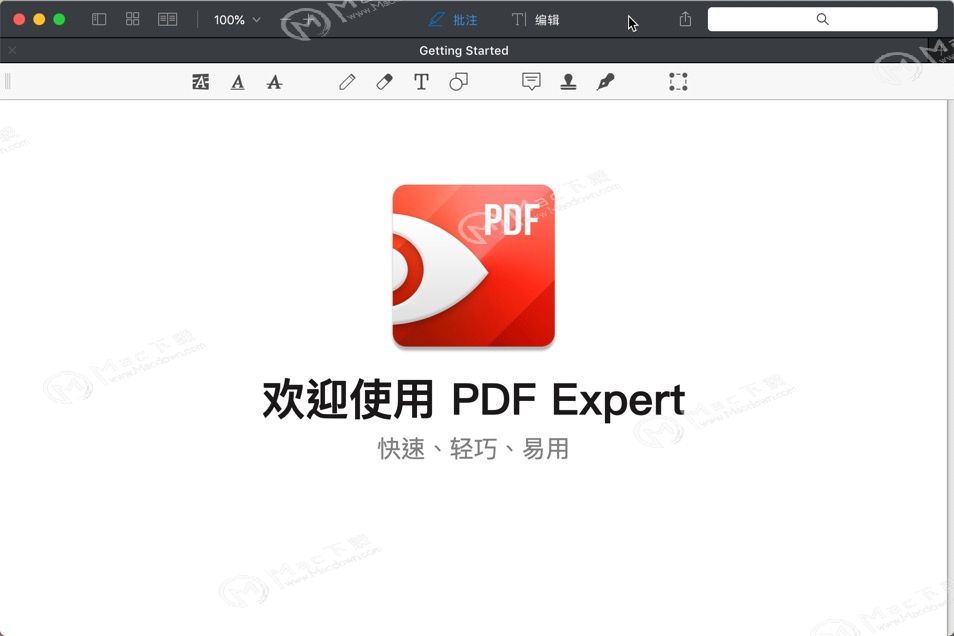The image size is (954, 636).
Task: Select the eraser tool
Action: [385, 82]
